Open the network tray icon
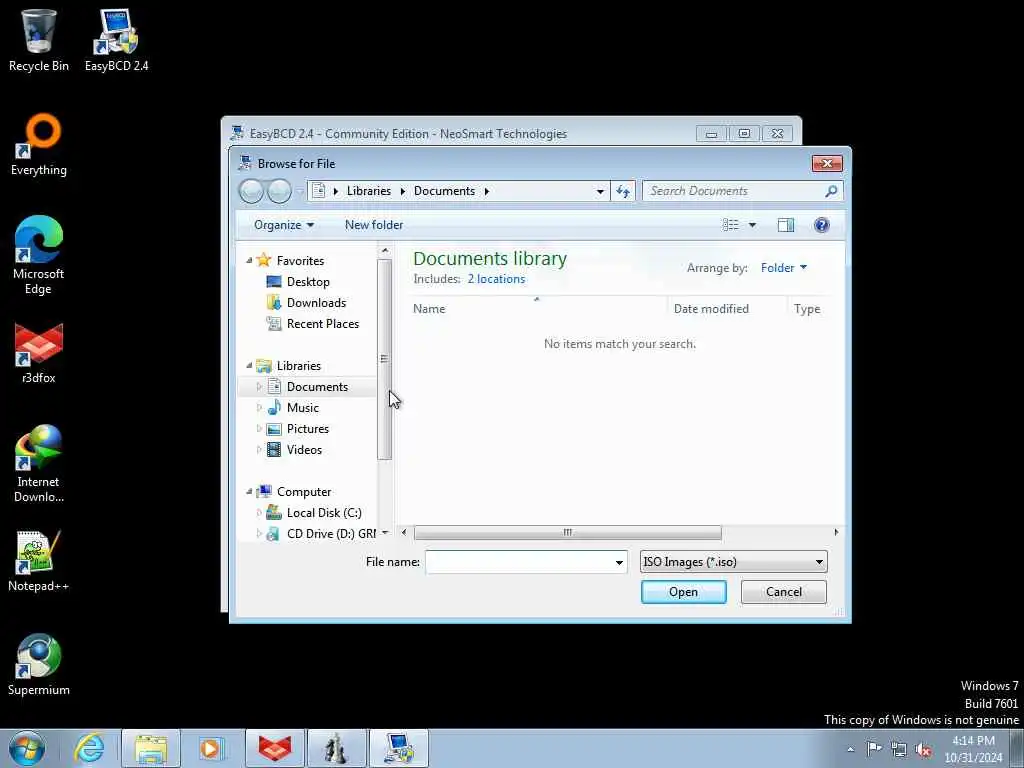1024x768 pixels. click(x=899, y=749)
